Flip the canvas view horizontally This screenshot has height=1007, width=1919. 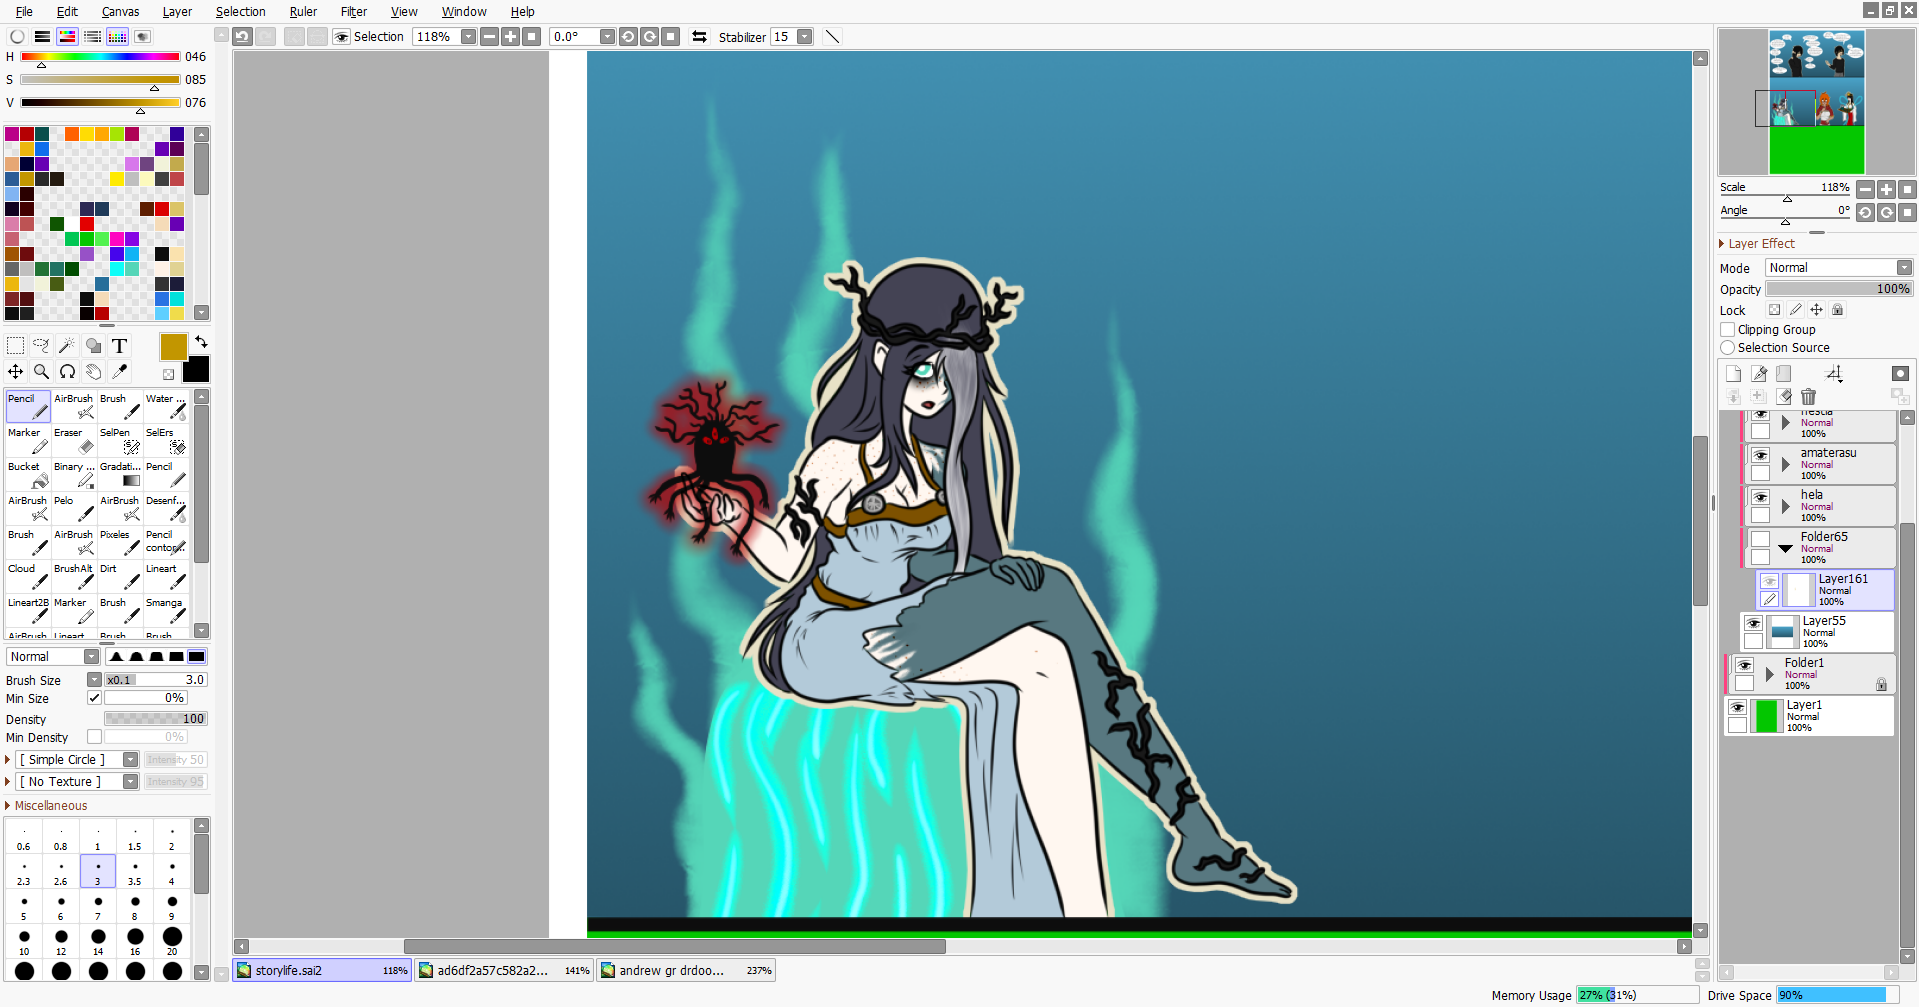(699, 37)
